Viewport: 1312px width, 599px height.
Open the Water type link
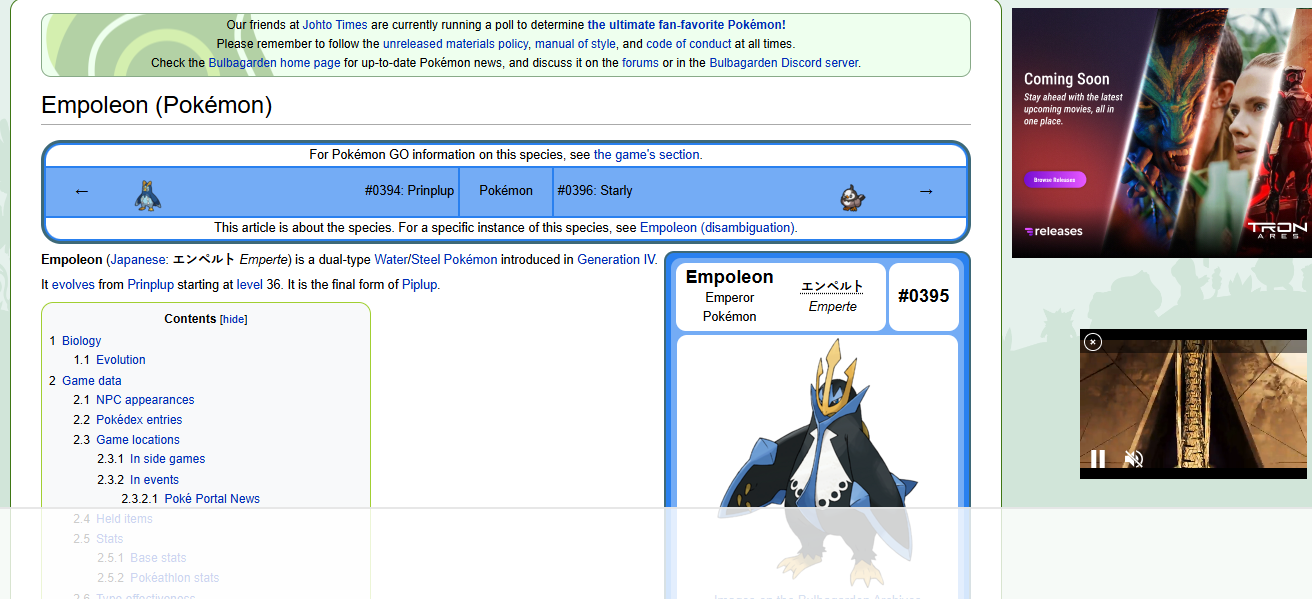pos(392,260)
